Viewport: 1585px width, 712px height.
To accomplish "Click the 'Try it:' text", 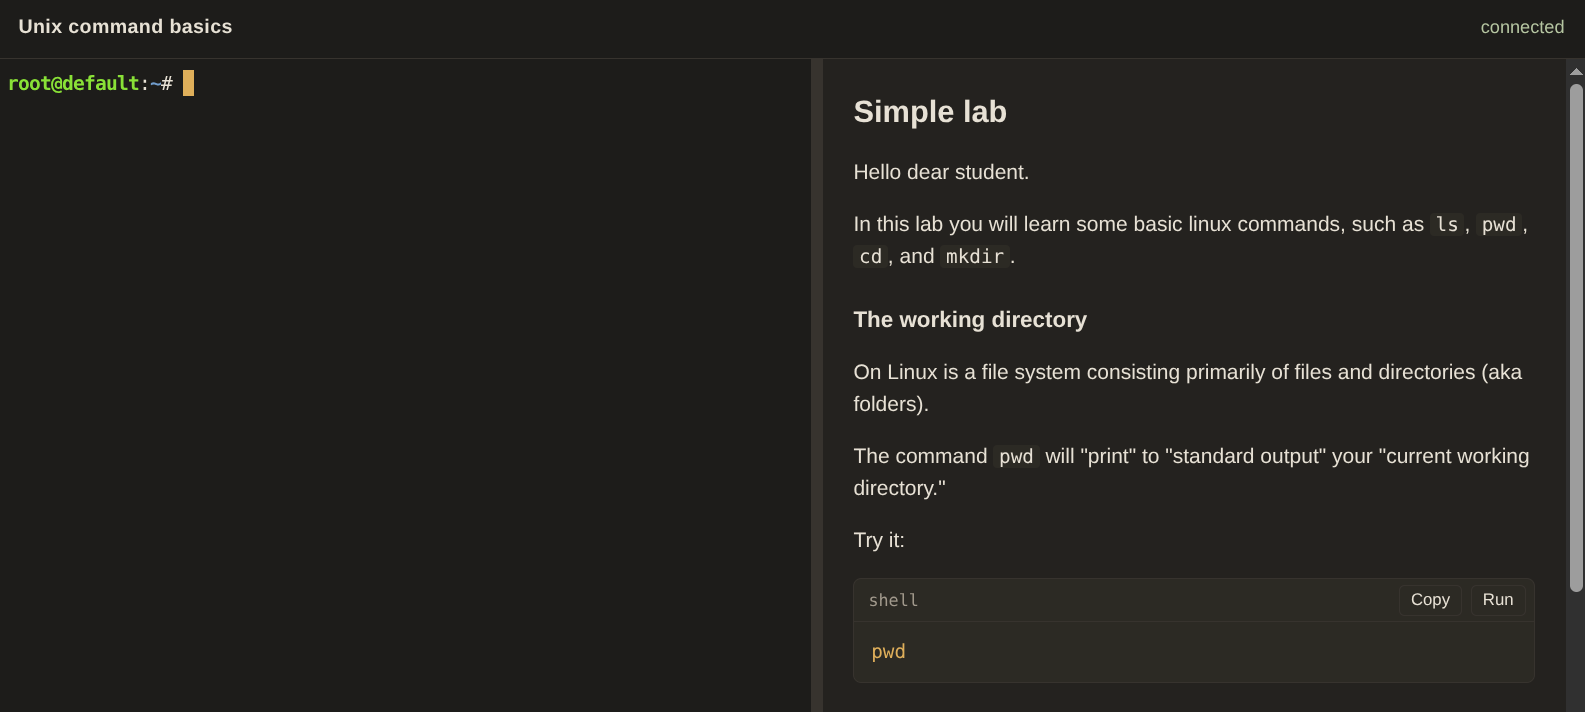I will click(x=879, y=540).
